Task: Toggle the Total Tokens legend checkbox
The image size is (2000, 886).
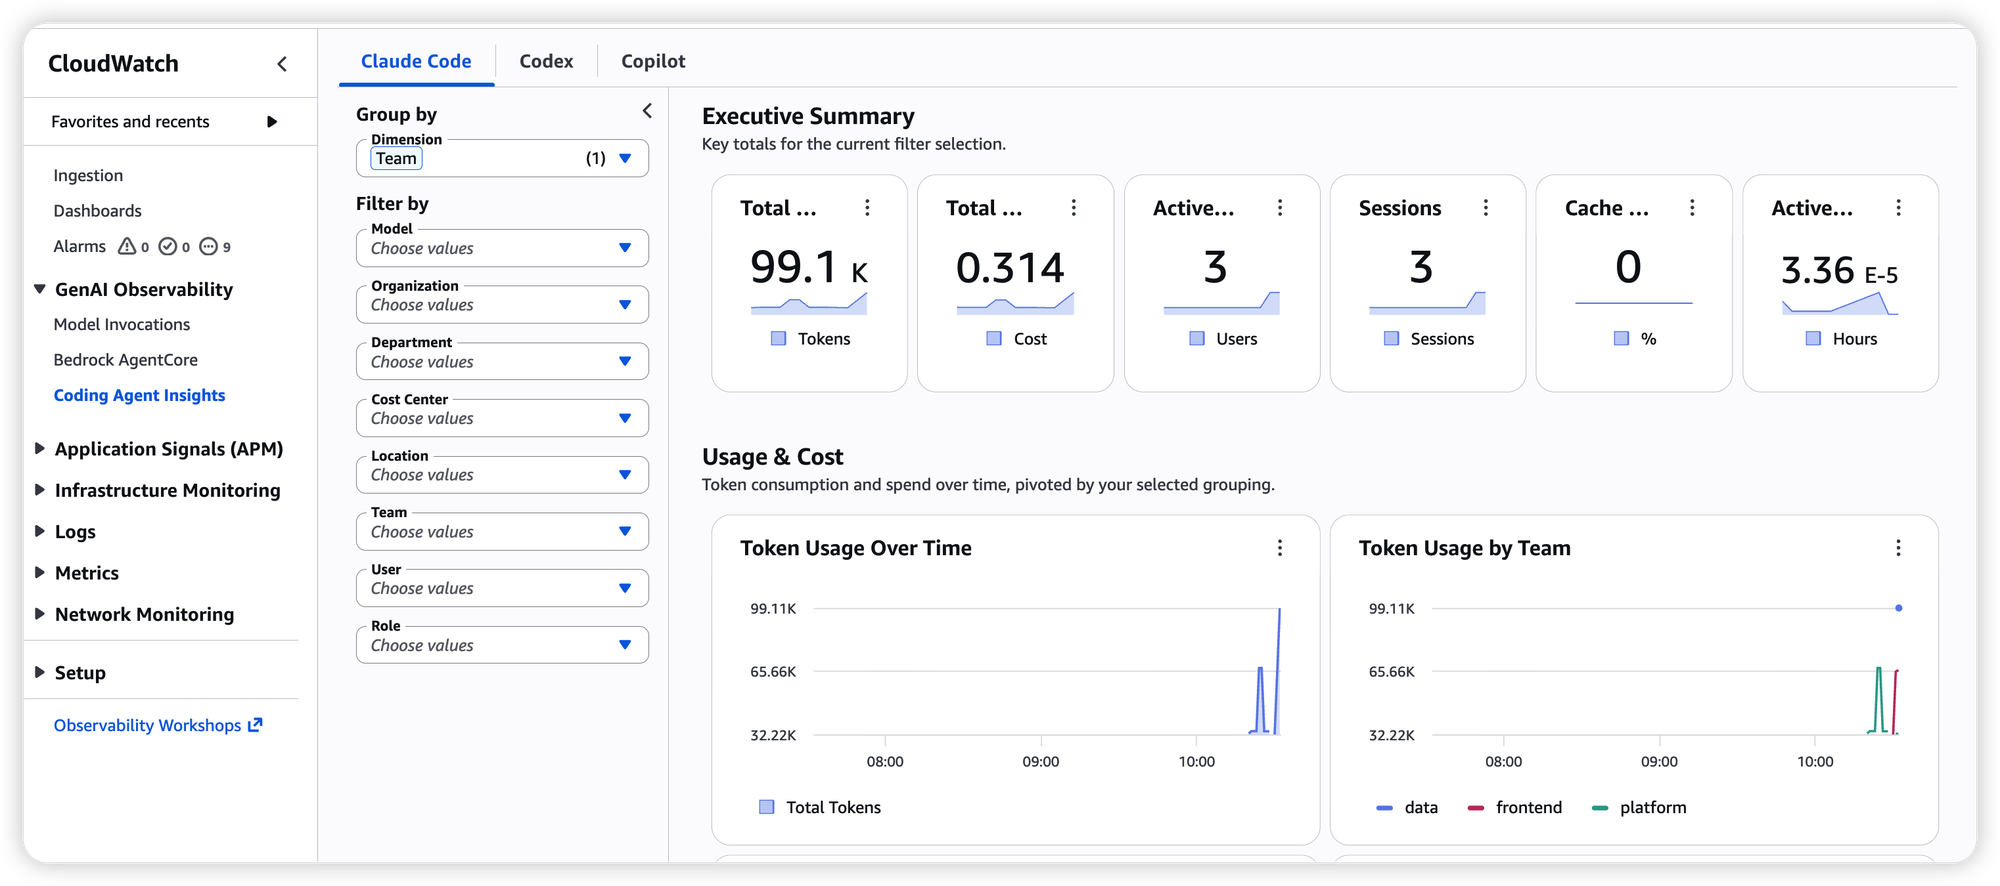Action: click(767, 807)
